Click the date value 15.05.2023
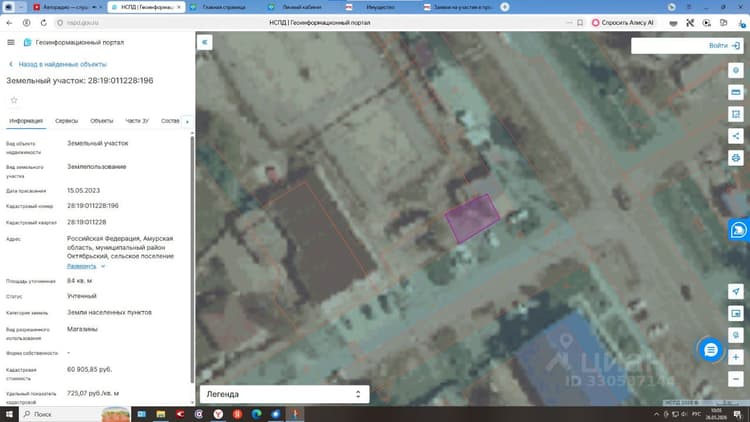 coord(83,190)
